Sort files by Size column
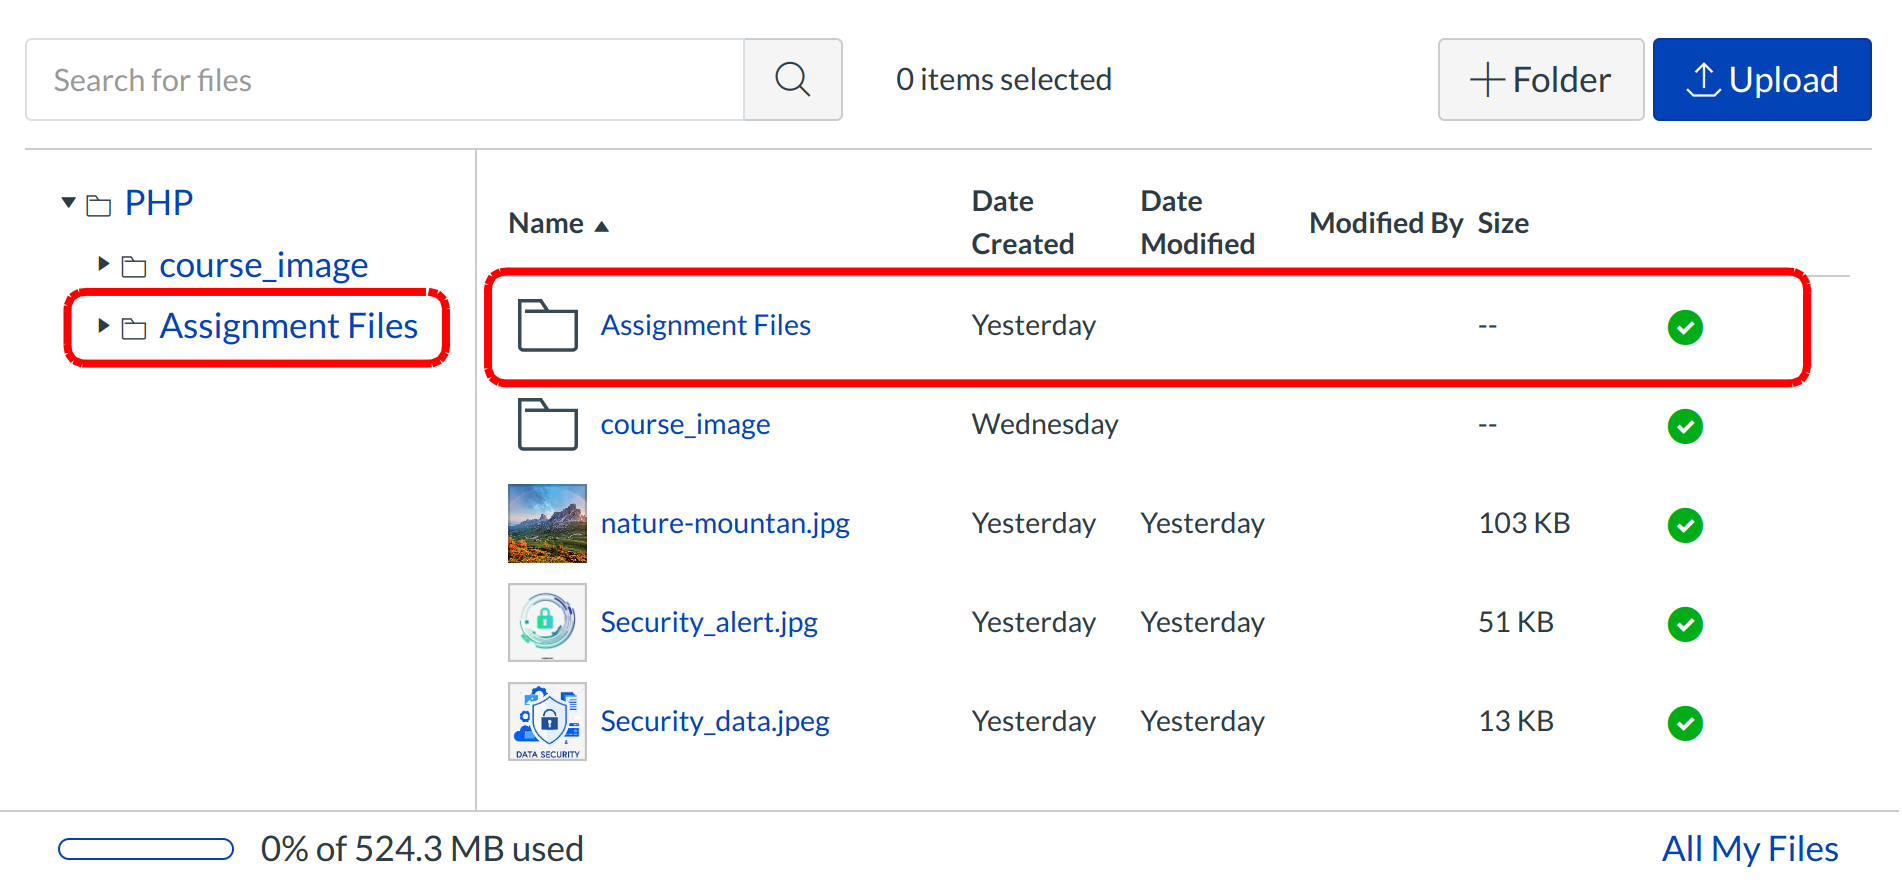 (x=1502, y=223)
